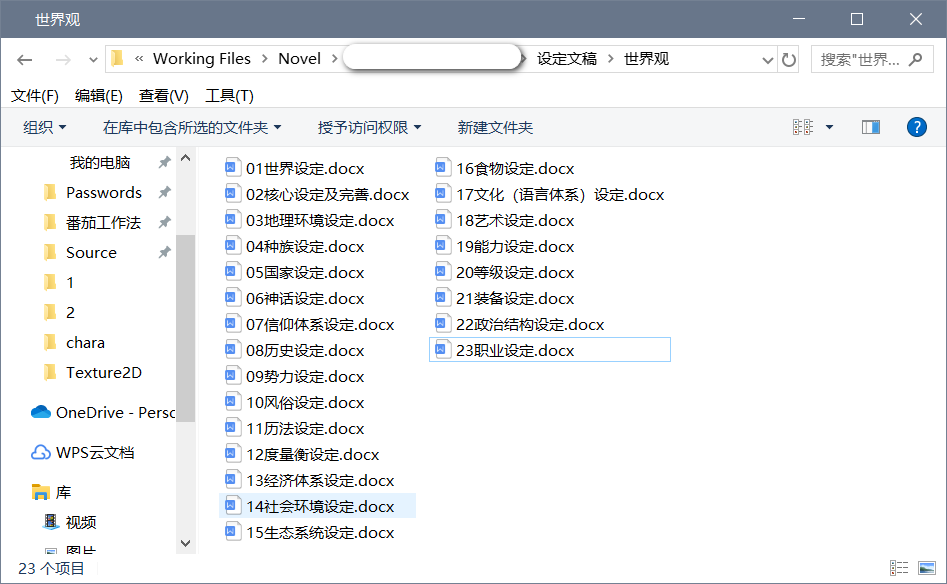This screenshot has width=947, height=584.
Task: Click 世界观 breadcrumb in address bar
Action: click(x=646, y=59)
